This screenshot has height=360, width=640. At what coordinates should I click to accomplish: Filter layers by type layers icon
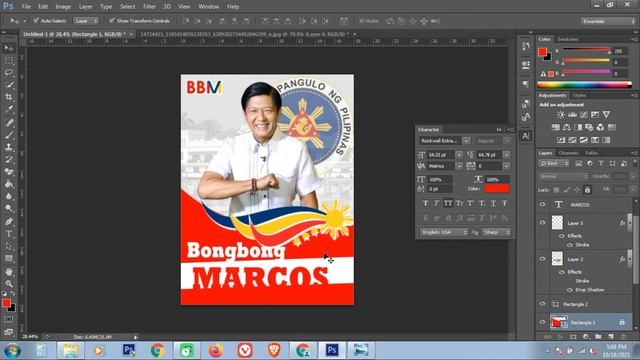601,163
